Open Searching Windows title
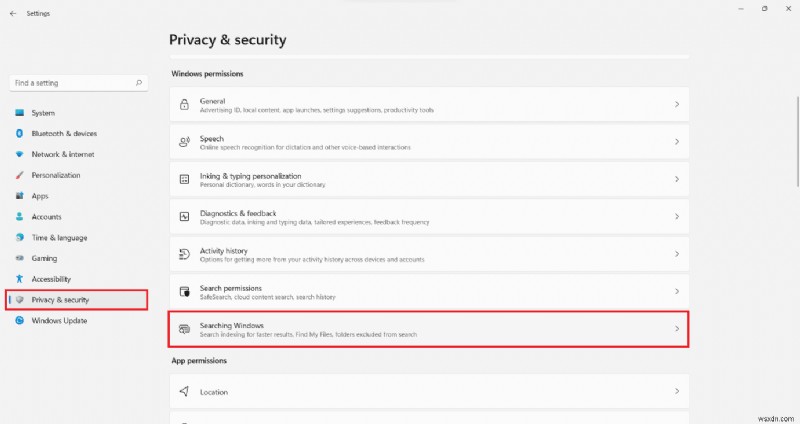The image size is (800, 424). coord(232,326)
